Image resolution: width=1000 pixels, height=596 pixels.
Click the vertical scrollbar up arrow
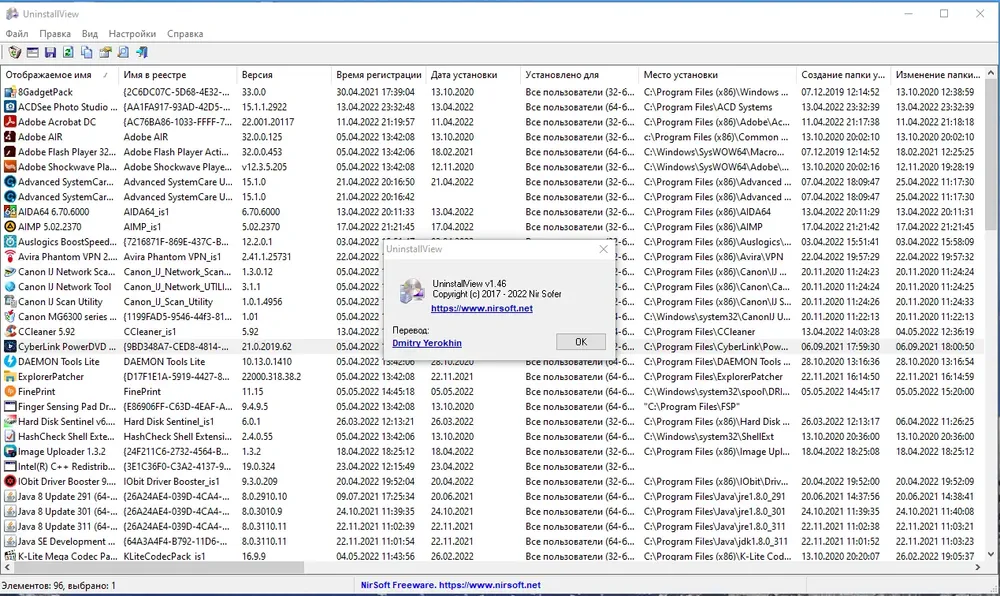pyautogui.click(x=991, y=73)
